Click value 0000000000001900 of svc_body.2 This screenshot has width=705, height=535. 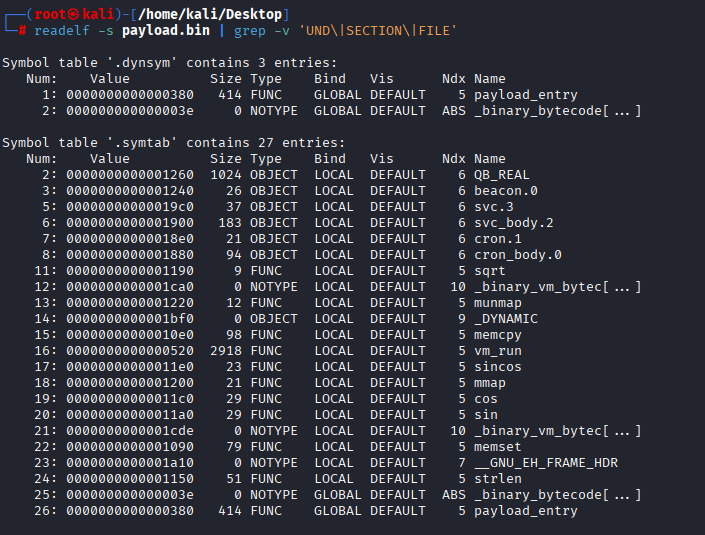[x=130, y=223]
